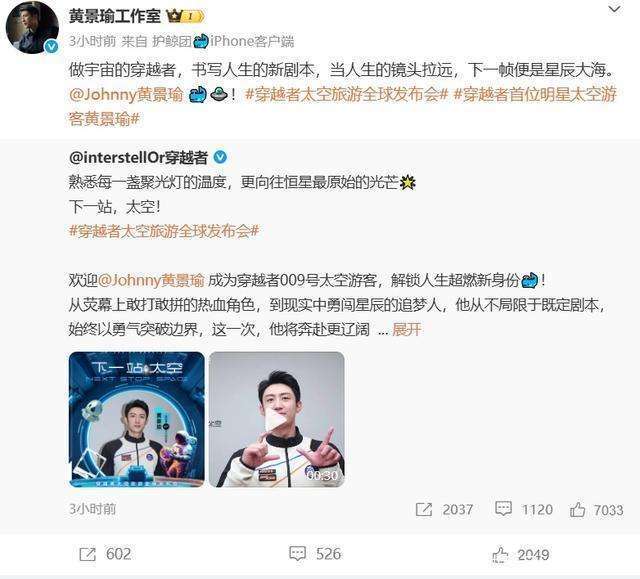Open hashtag 穿越者太空旅游全球发布会 in quoted post
This screenshot has width=640, height=579.
pyautogui.click(x=164, y=231)
